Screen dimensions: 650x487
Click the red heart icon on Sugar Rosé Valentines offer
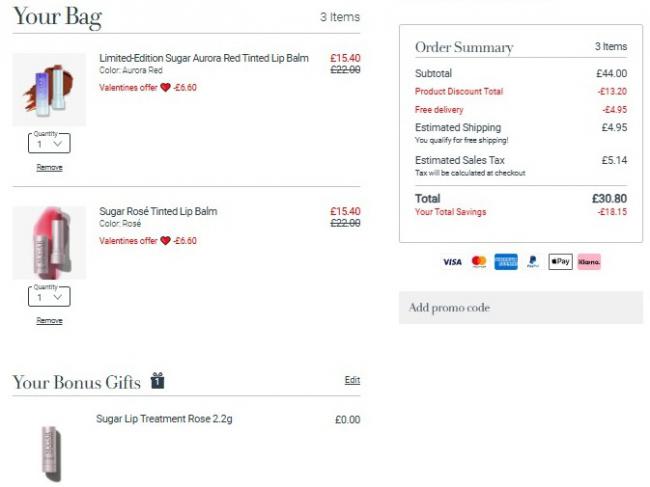[165, 241]
